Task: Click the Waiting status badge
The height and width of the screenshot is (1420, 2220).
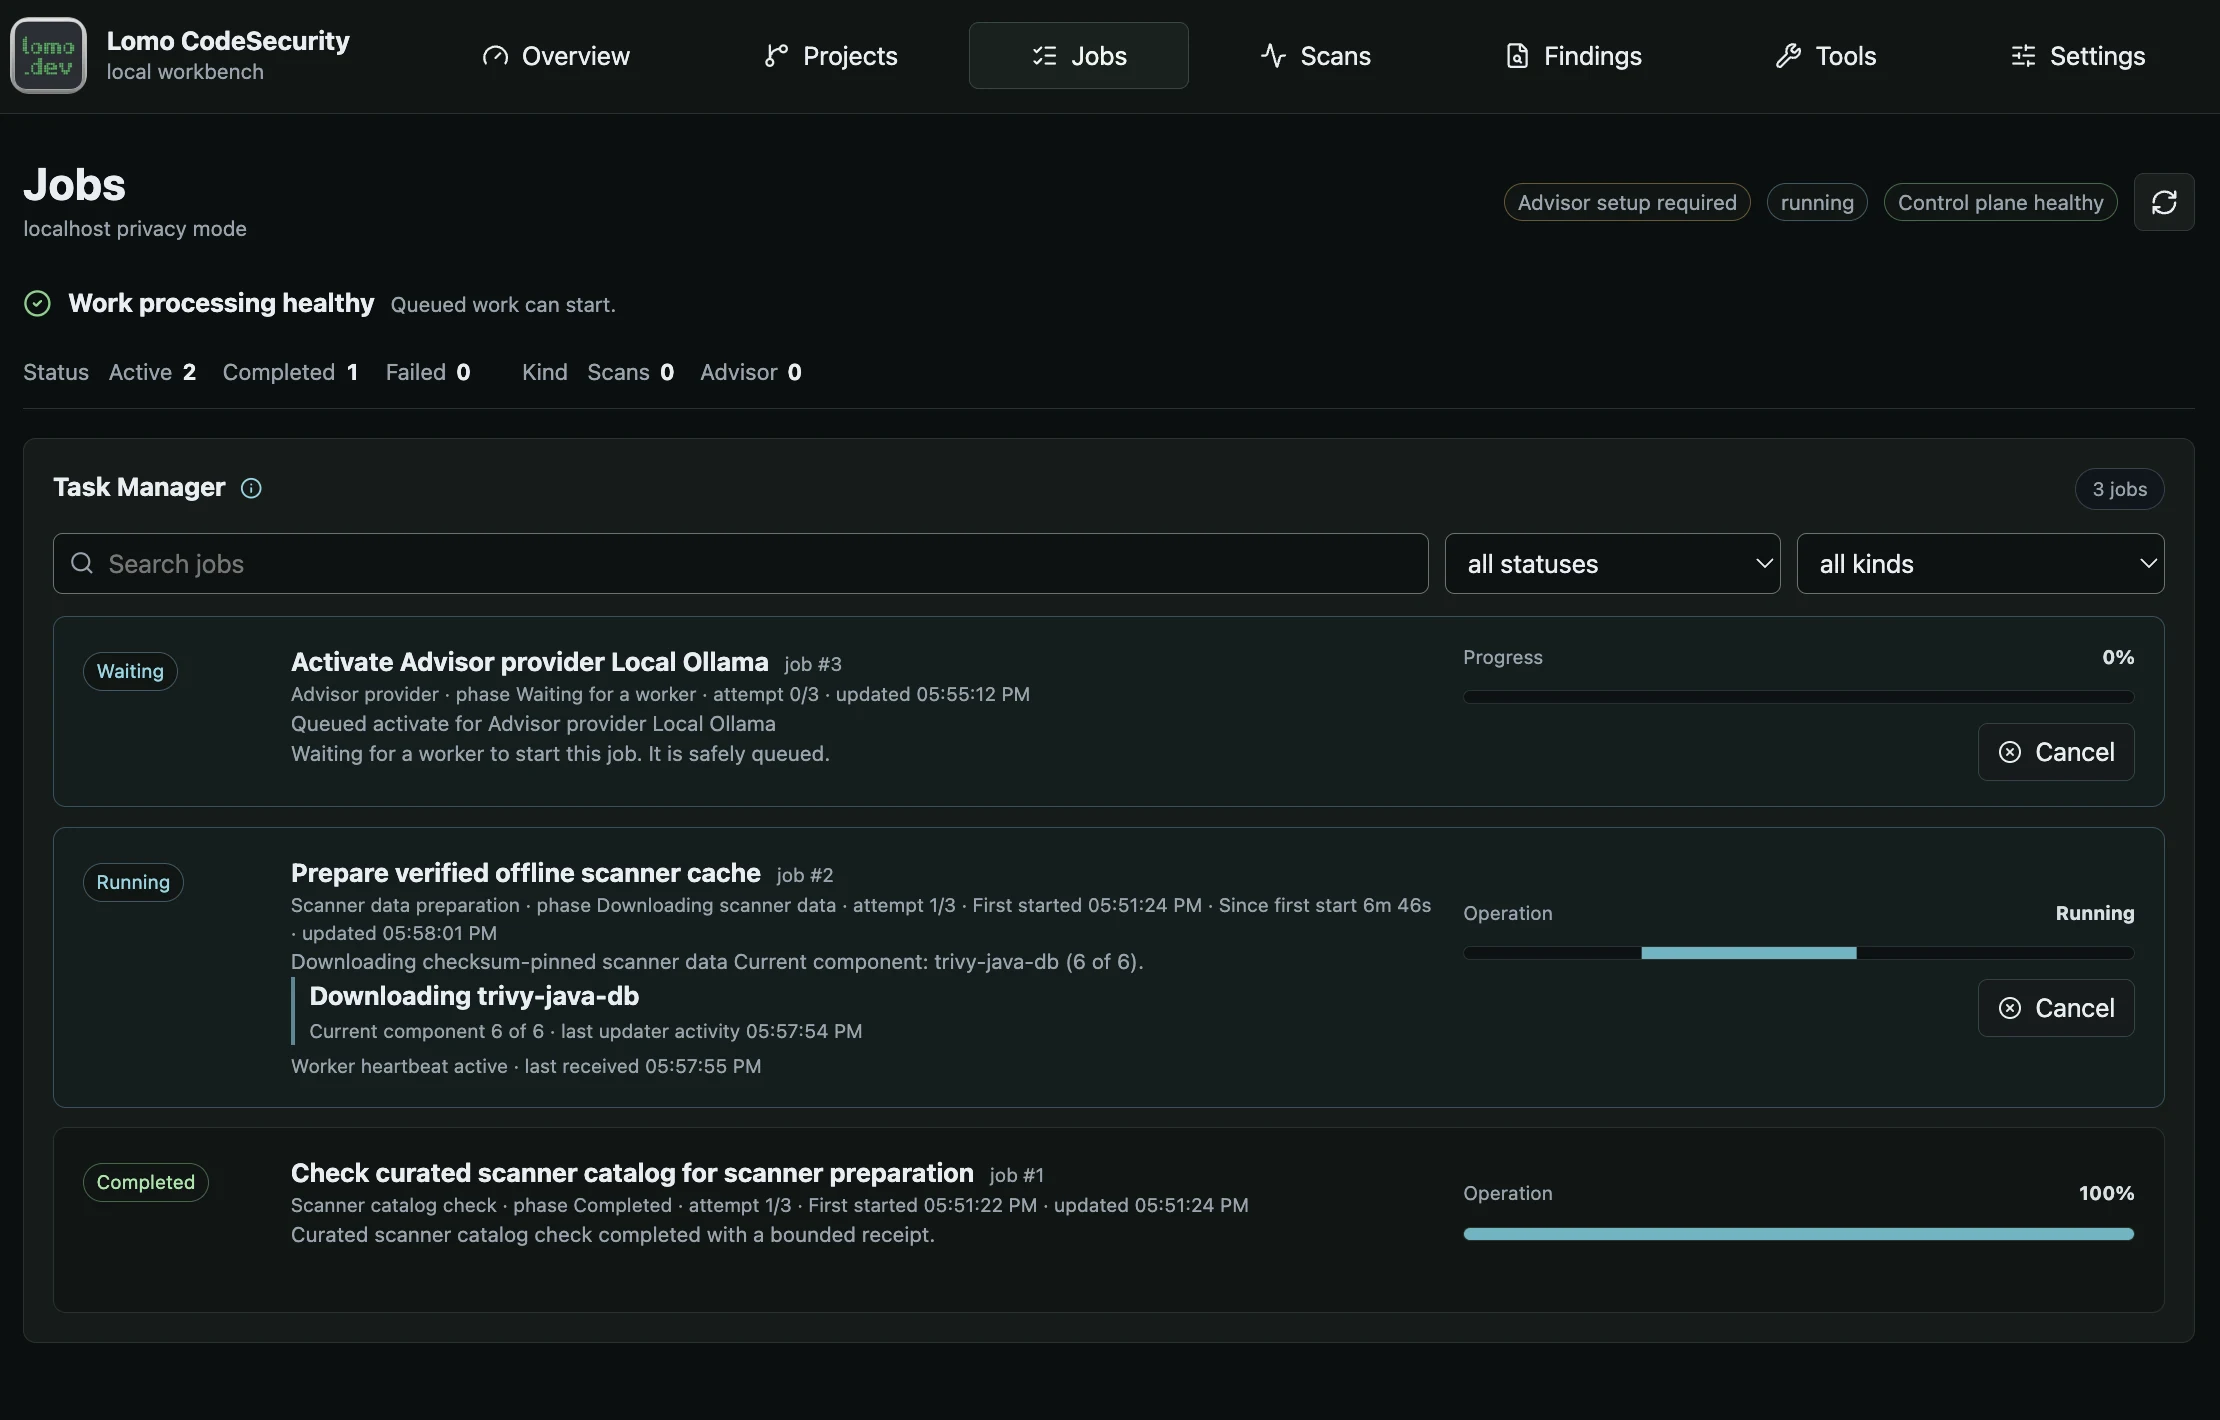Action: pos(130,671)
